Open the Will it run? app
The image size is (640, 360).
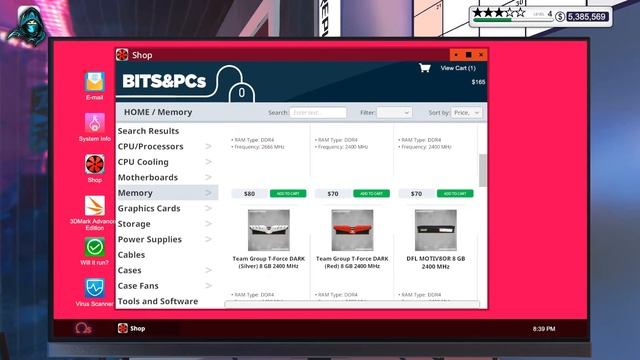pos(94,247)
